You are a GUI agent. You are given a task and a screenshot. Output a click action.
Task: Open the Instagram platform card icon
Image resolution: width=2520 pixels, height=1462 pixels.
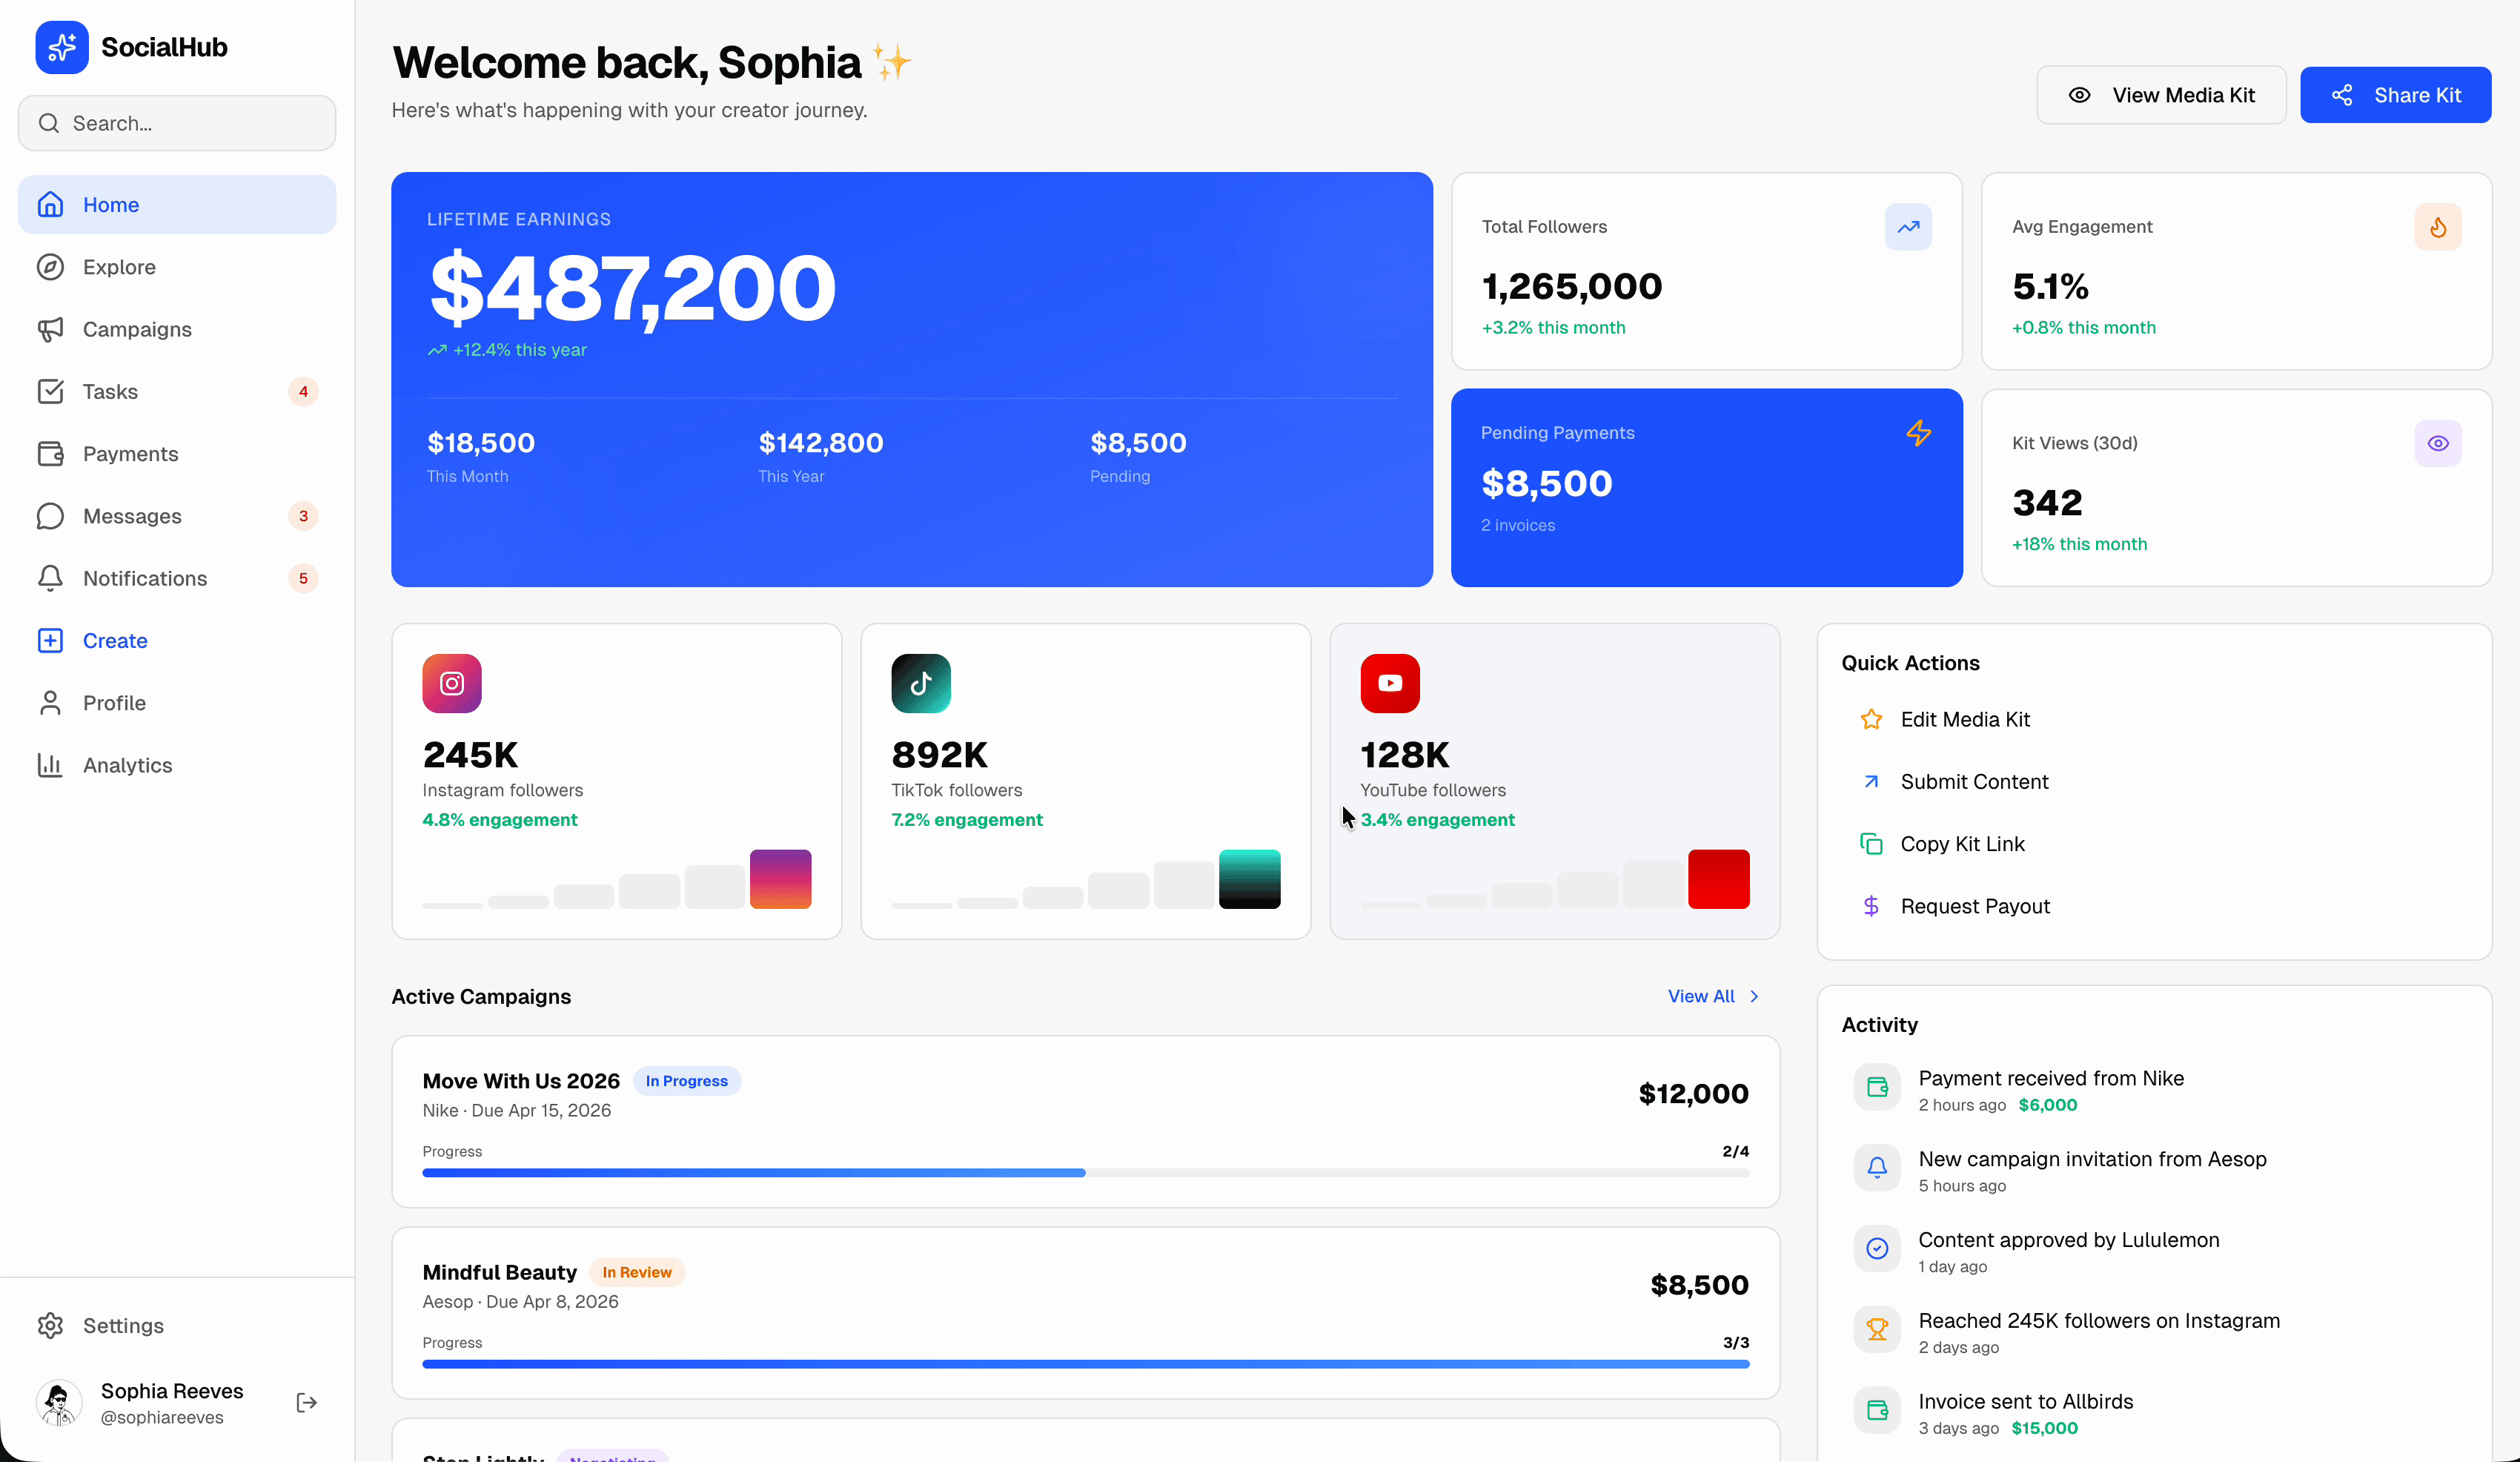[451, 683]
